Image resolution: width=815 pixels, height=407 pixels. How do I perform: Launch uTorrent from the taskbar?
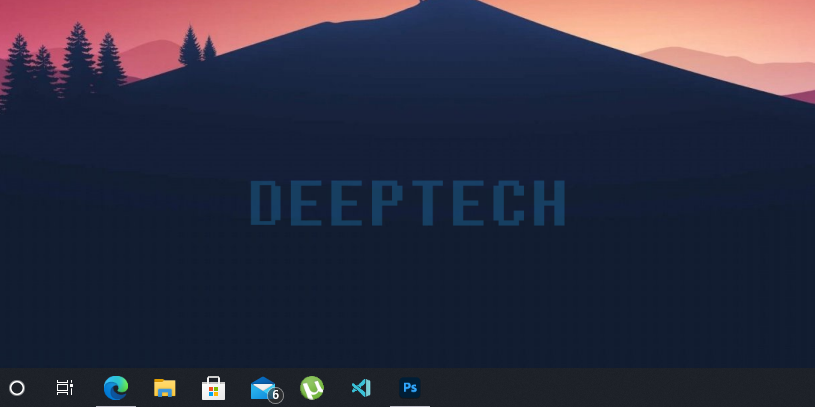pos(312,388)
